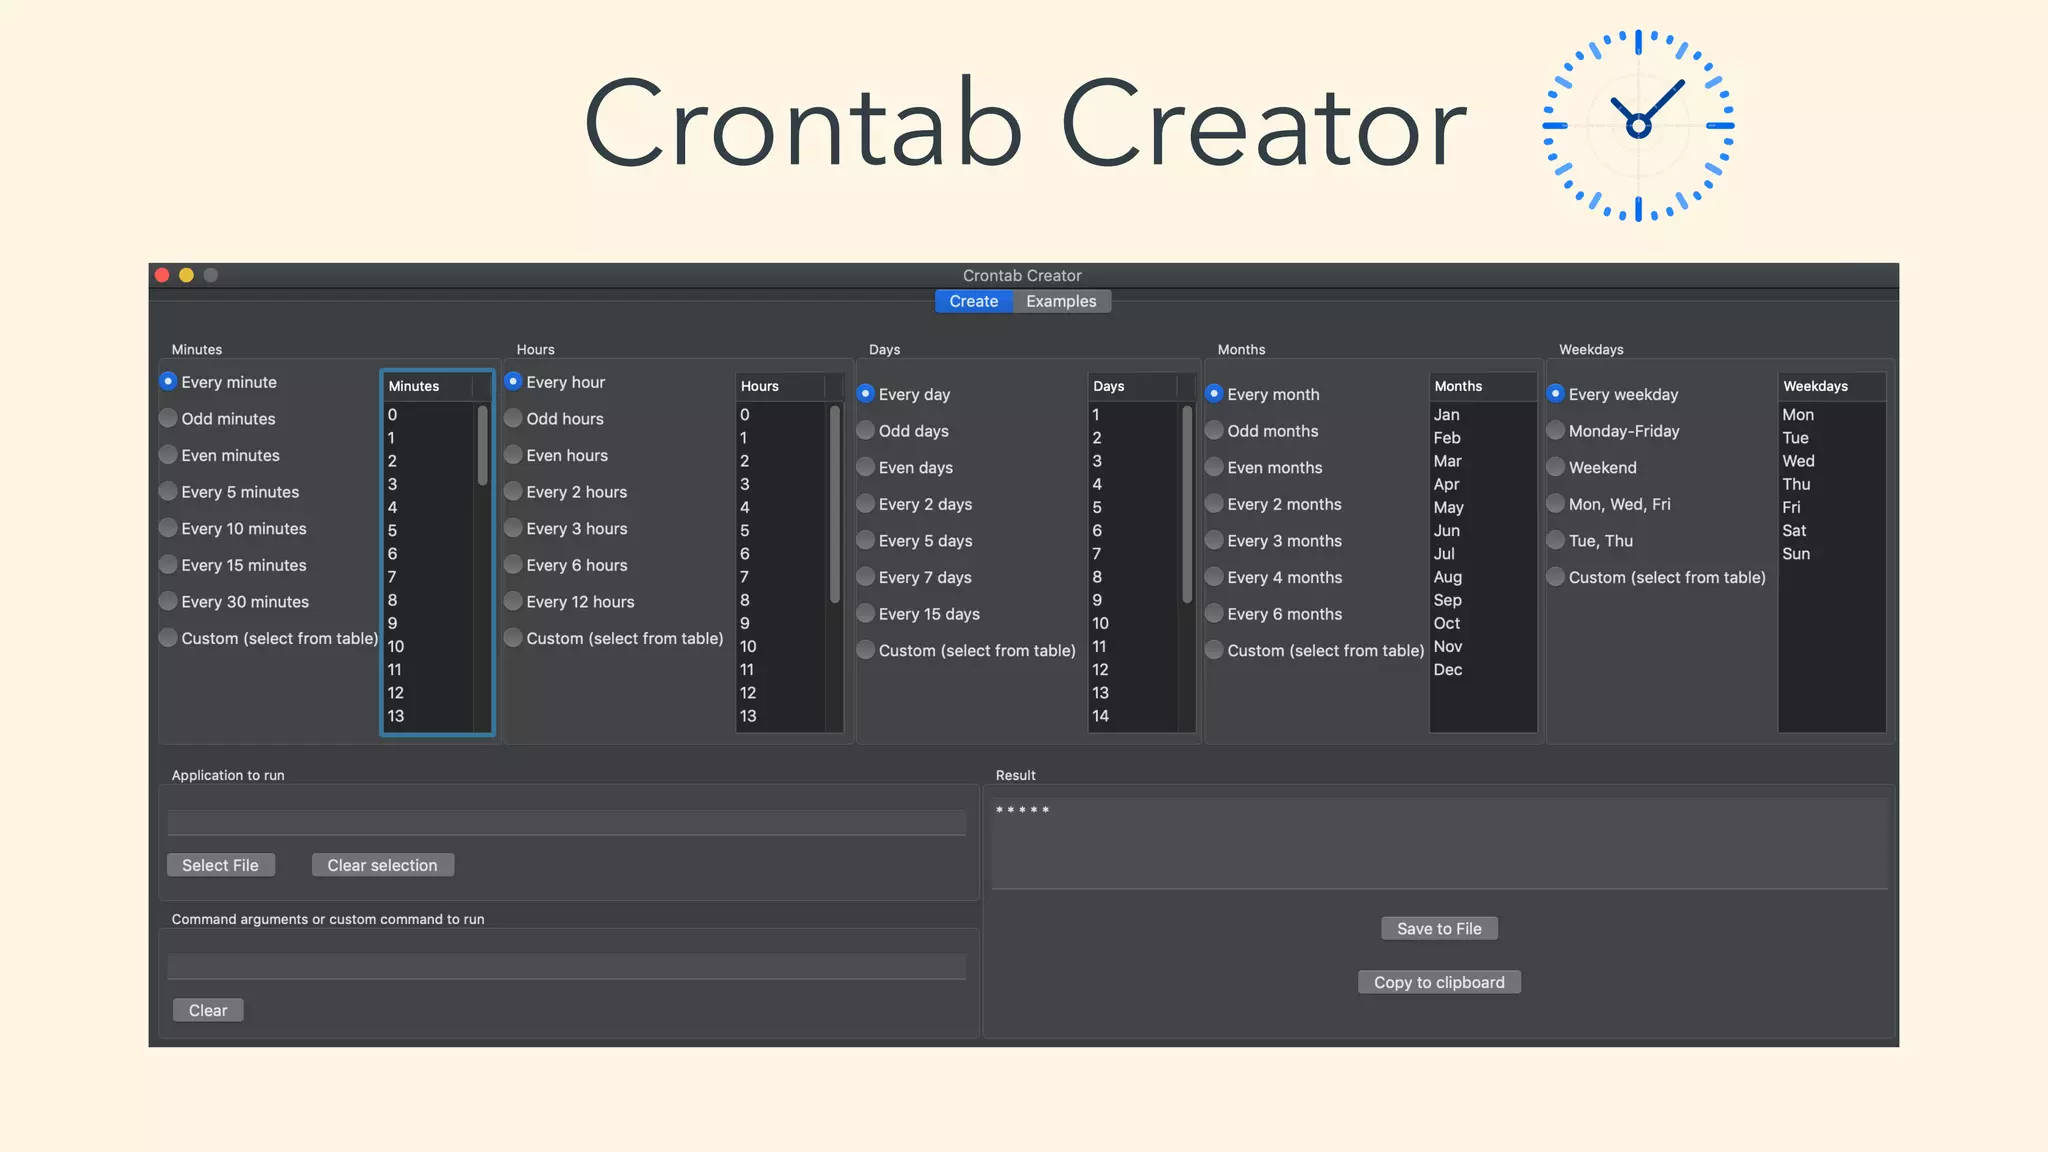The height and width of the screenshot is (1152, 2048).
Task: Select minute 5 in Minutes table
Action: (x=429, y=530)
